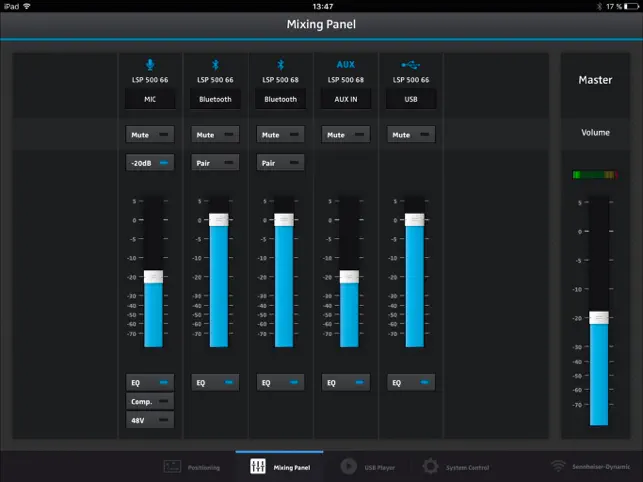Mute the LSP 500 68 Bluetooth channel

pos(280,135)
